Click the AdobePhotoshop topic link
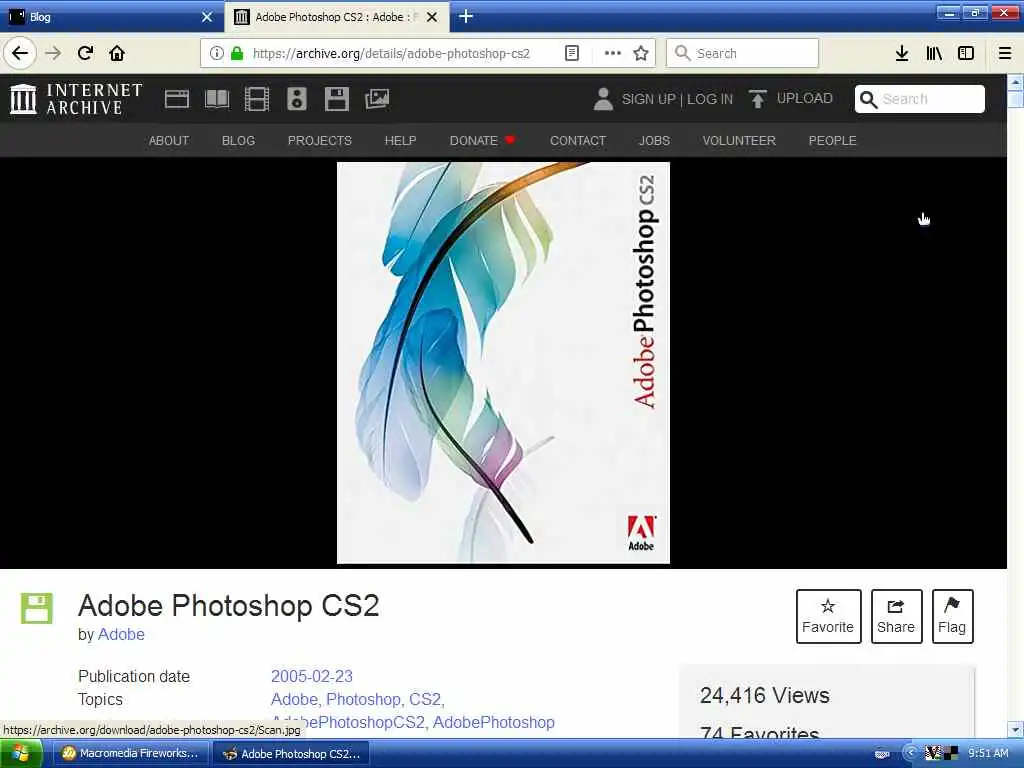The width and height of the screenshot is (1024, 768). [494, 722]
